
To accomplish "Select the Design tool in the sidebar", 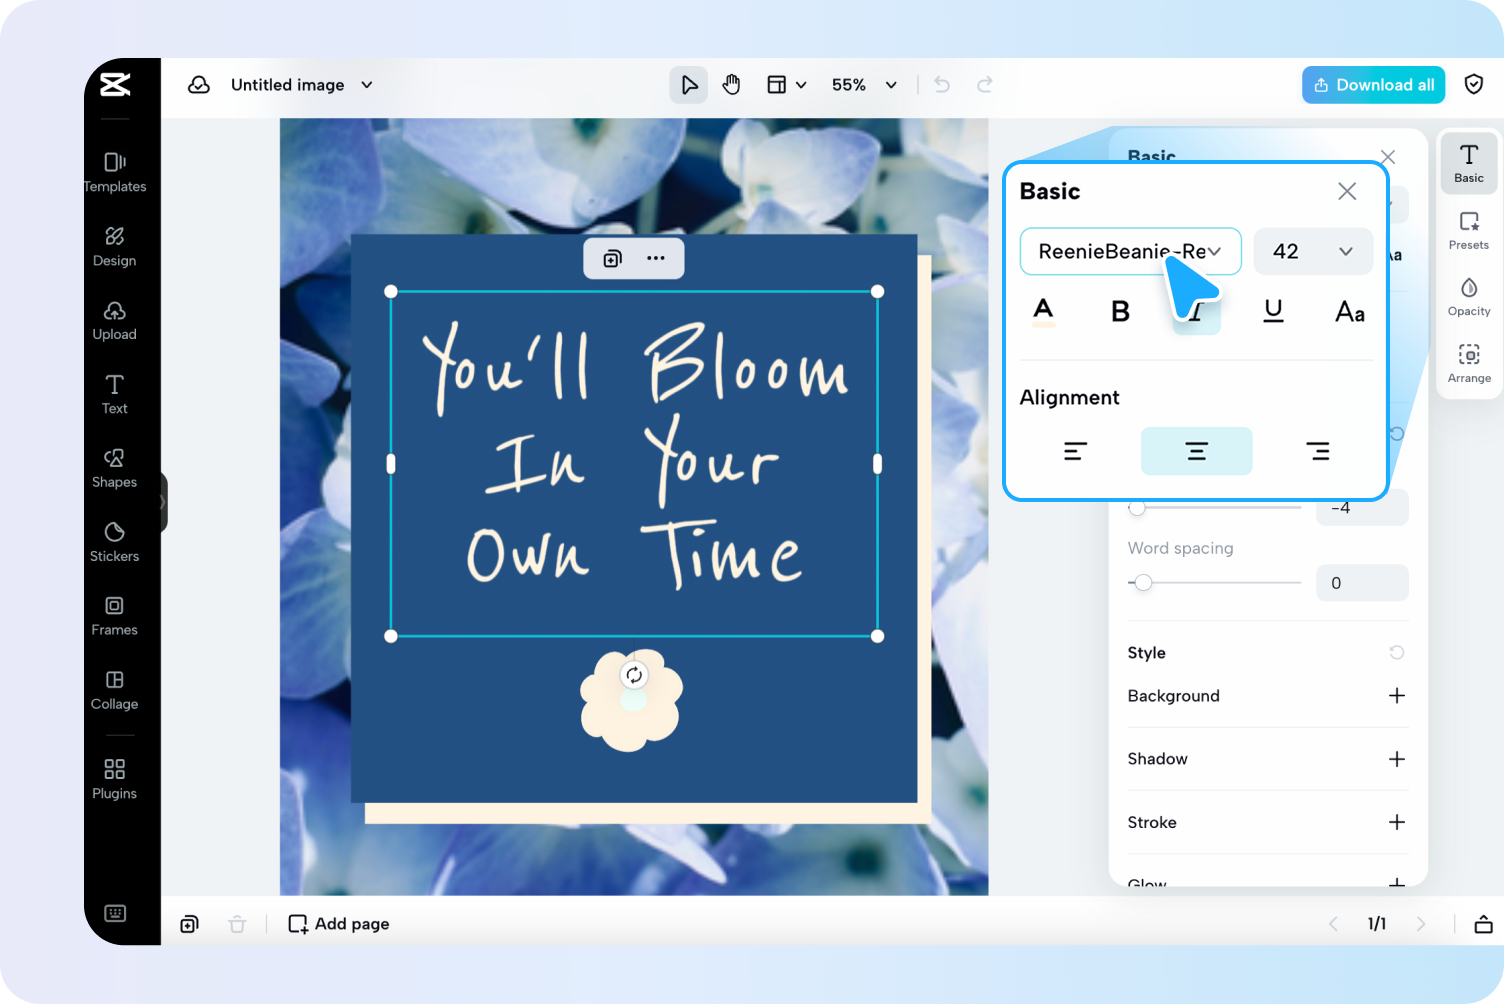I will tap(114, 245).
